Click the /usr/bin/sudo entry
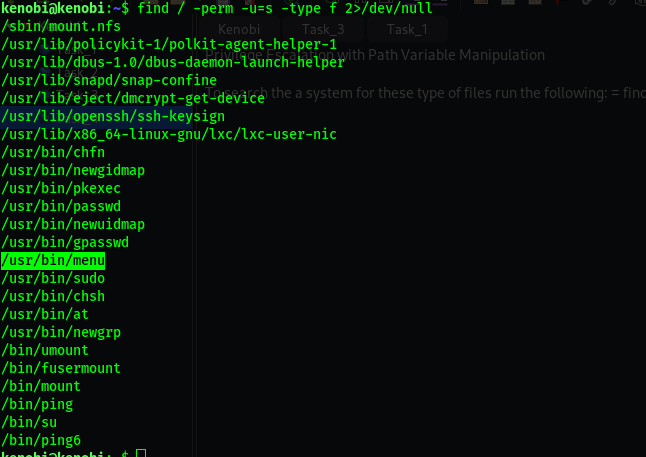Screen dimensions: 646x457 point(53,278)
